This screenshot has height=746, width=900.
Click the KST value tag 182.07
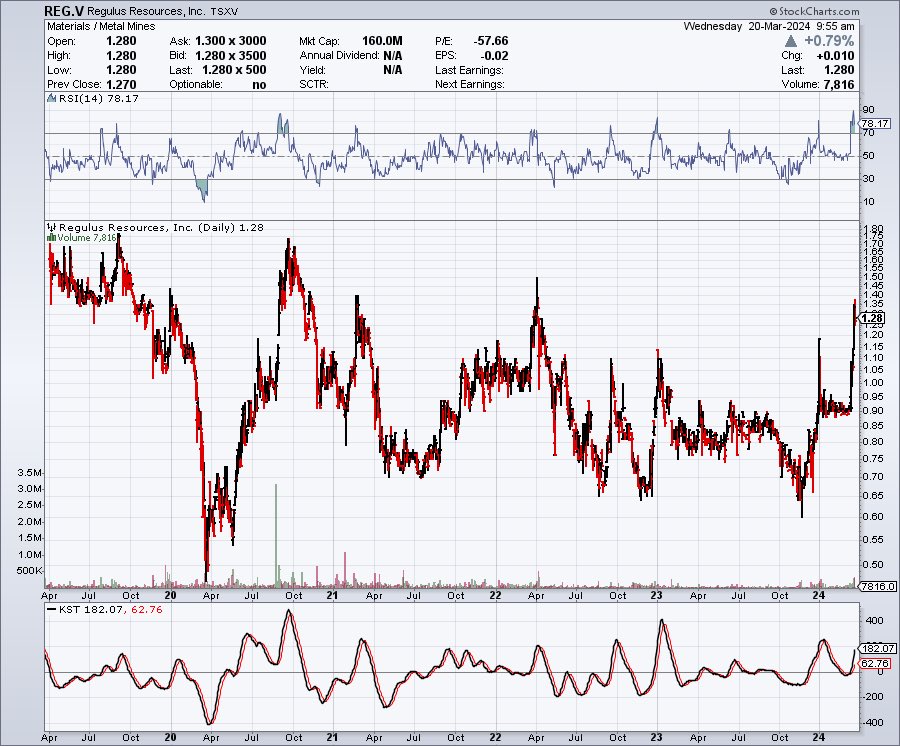[878, 648]
